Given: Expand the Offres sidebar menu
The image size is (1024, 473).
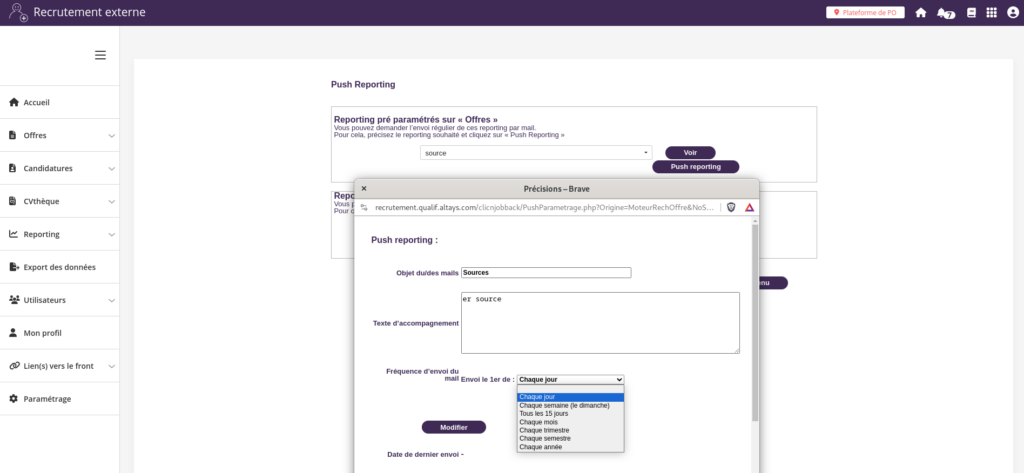Looking at the screenshot, I should point(60,135).
